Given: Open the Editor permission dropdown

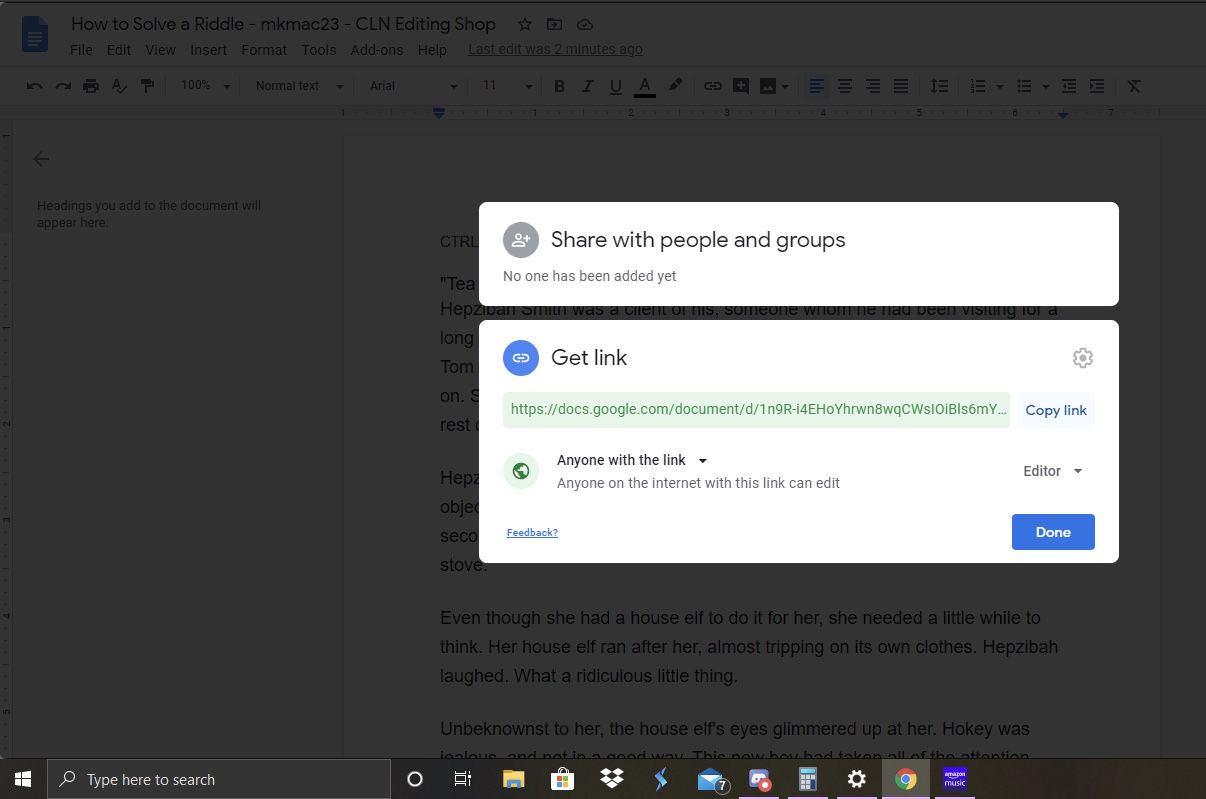Looking at the screenshot, I should (x=1053, y=471).
